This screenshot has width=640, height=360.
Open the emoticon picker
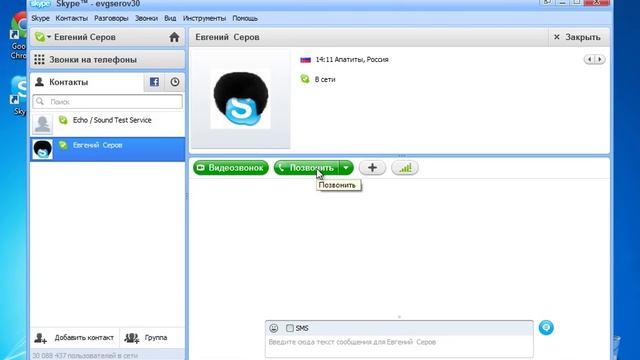tap(273, 328)
